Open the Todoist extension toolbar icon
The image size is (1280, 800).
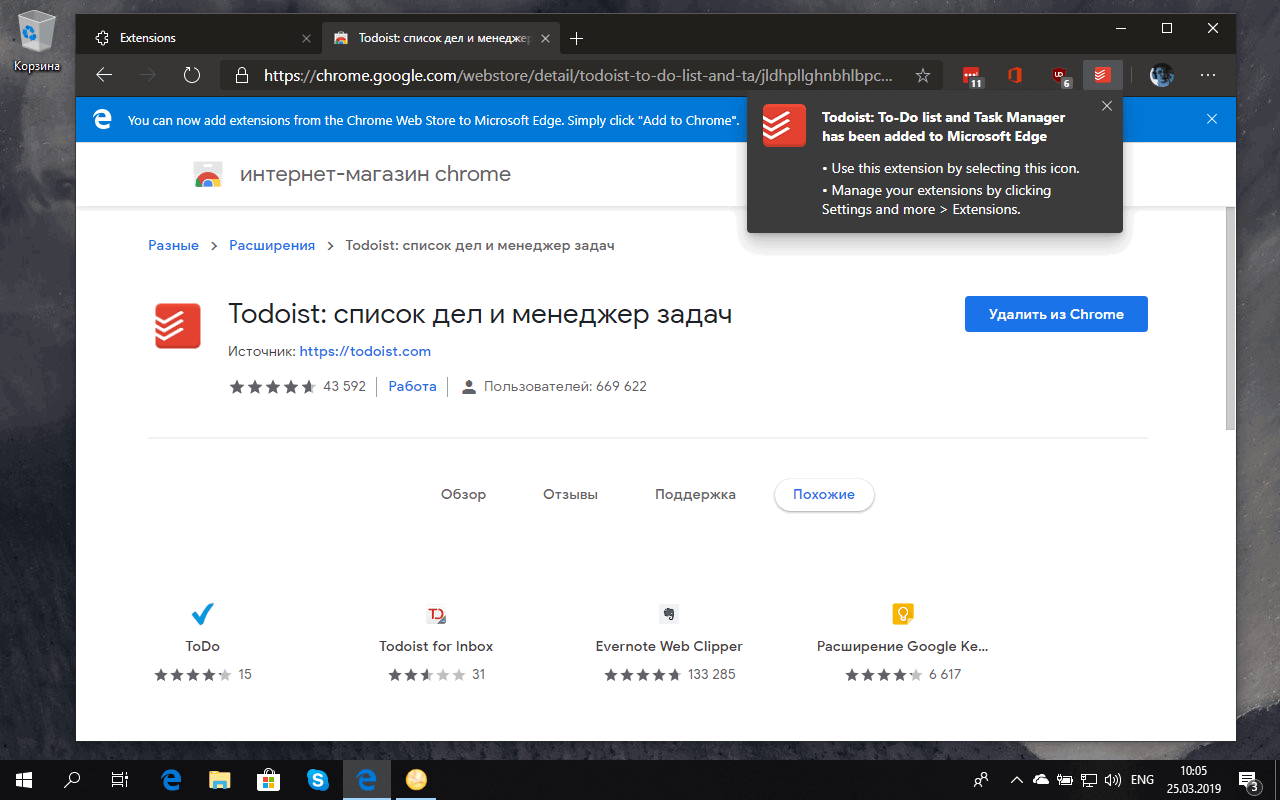click(1102, 75)
